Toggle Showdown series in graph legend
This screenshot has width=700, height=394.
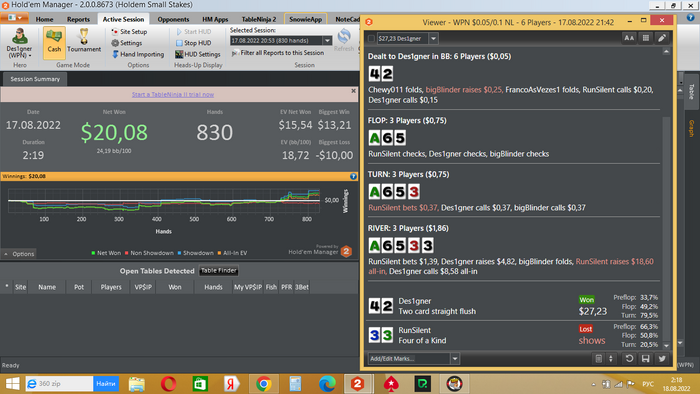tap(195, 253)
